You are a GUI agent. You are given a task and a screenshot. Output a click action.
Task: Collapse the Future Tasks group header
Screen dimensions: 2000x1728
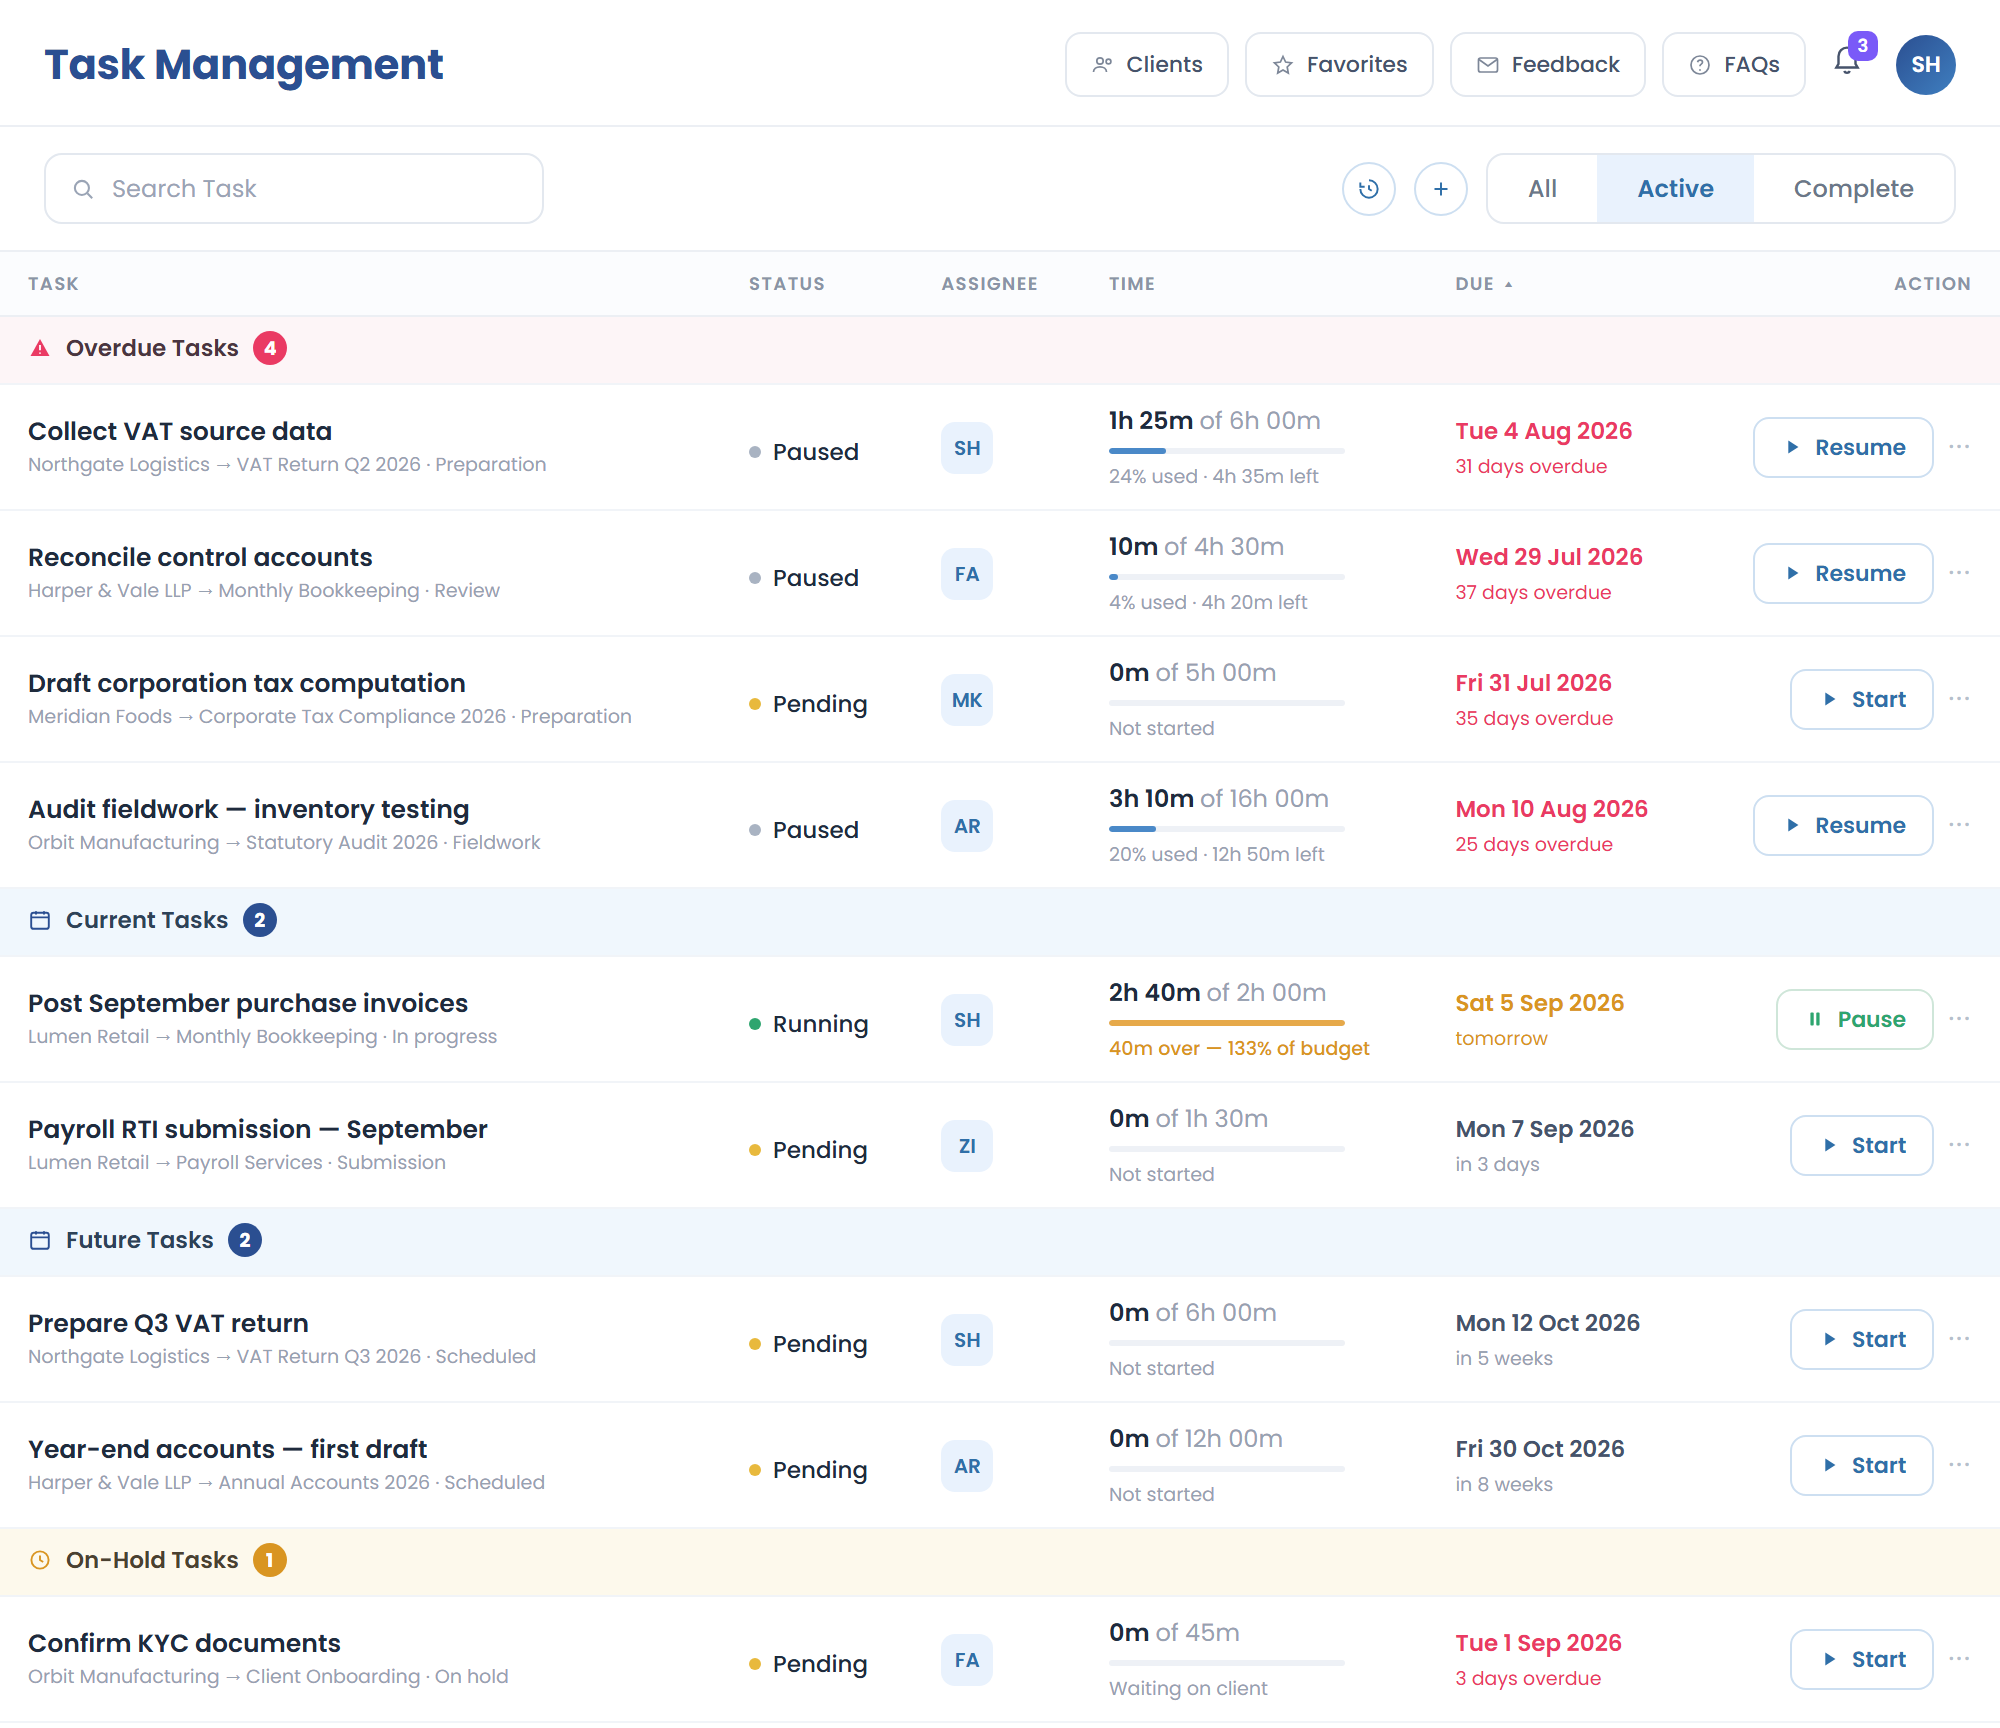click(x=1000, y=1241)
